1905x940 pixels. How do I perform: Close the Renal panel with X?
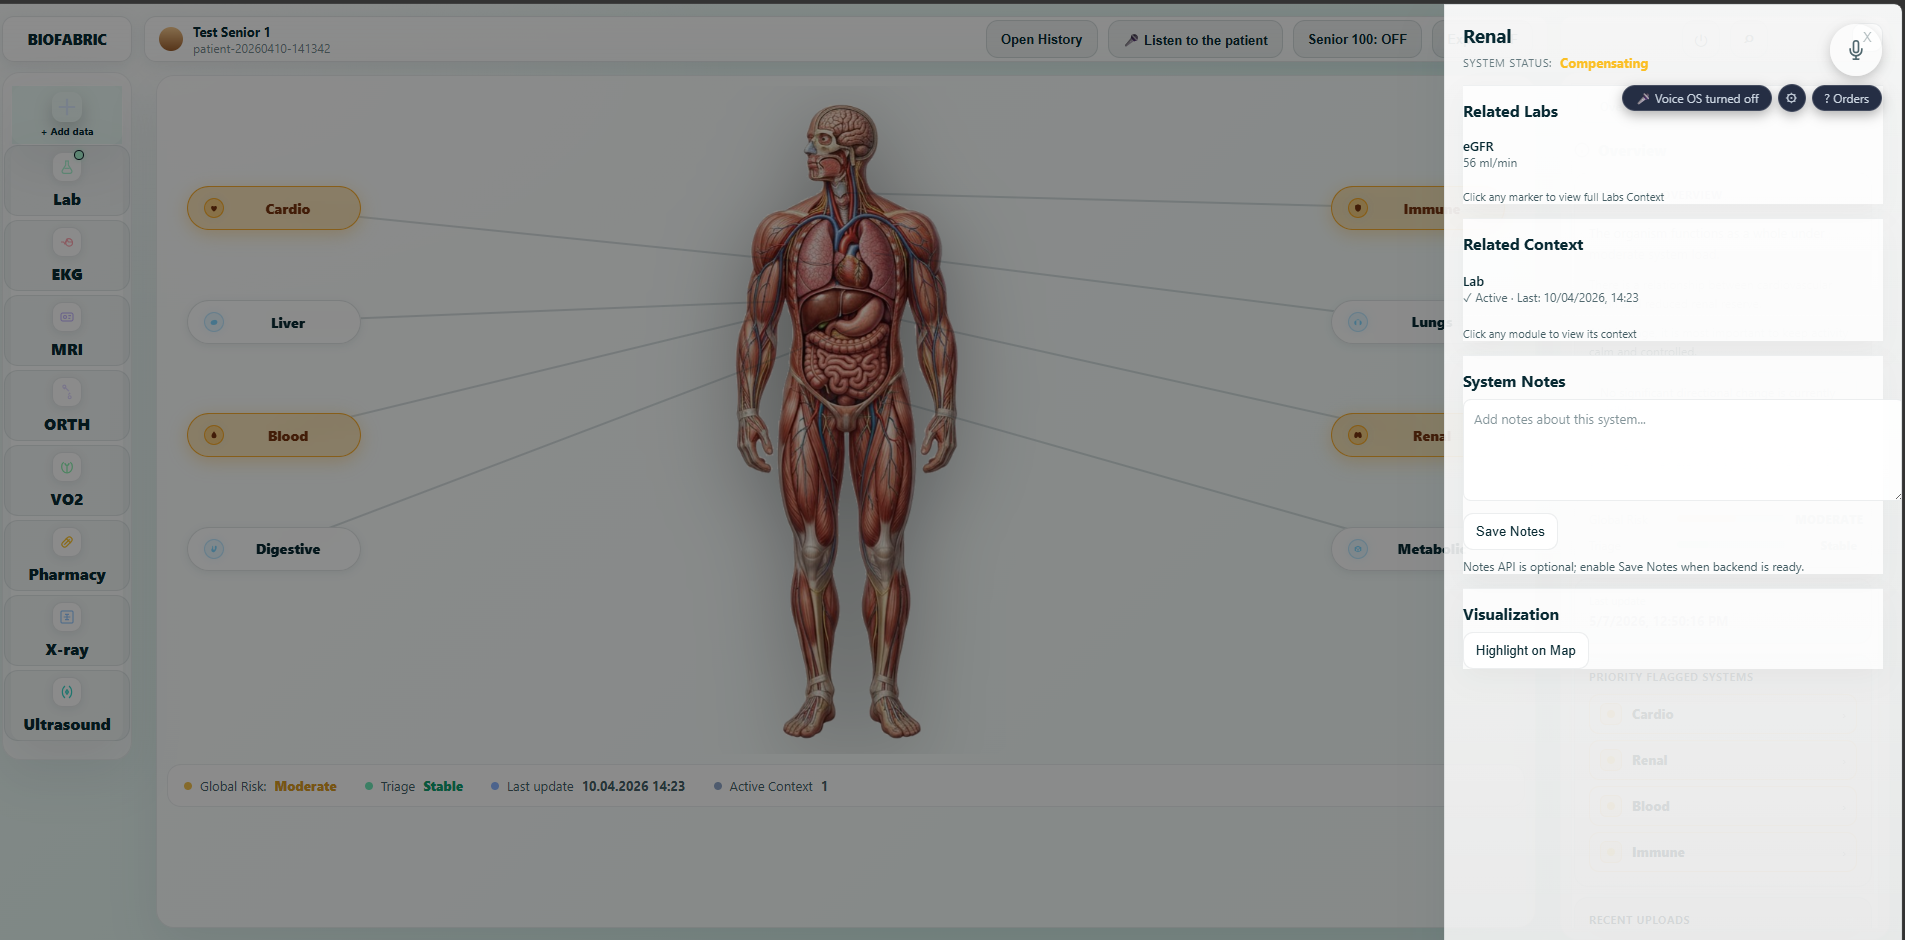tap(1867, 37)
